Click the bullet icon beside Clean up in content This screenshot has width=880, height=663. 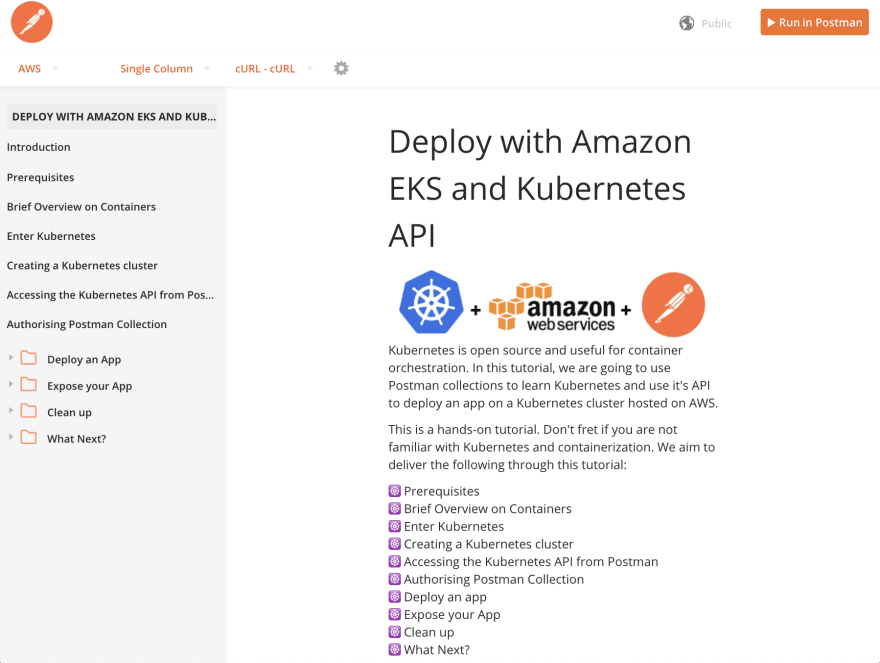pyautogui.click(x=395, y=632)
